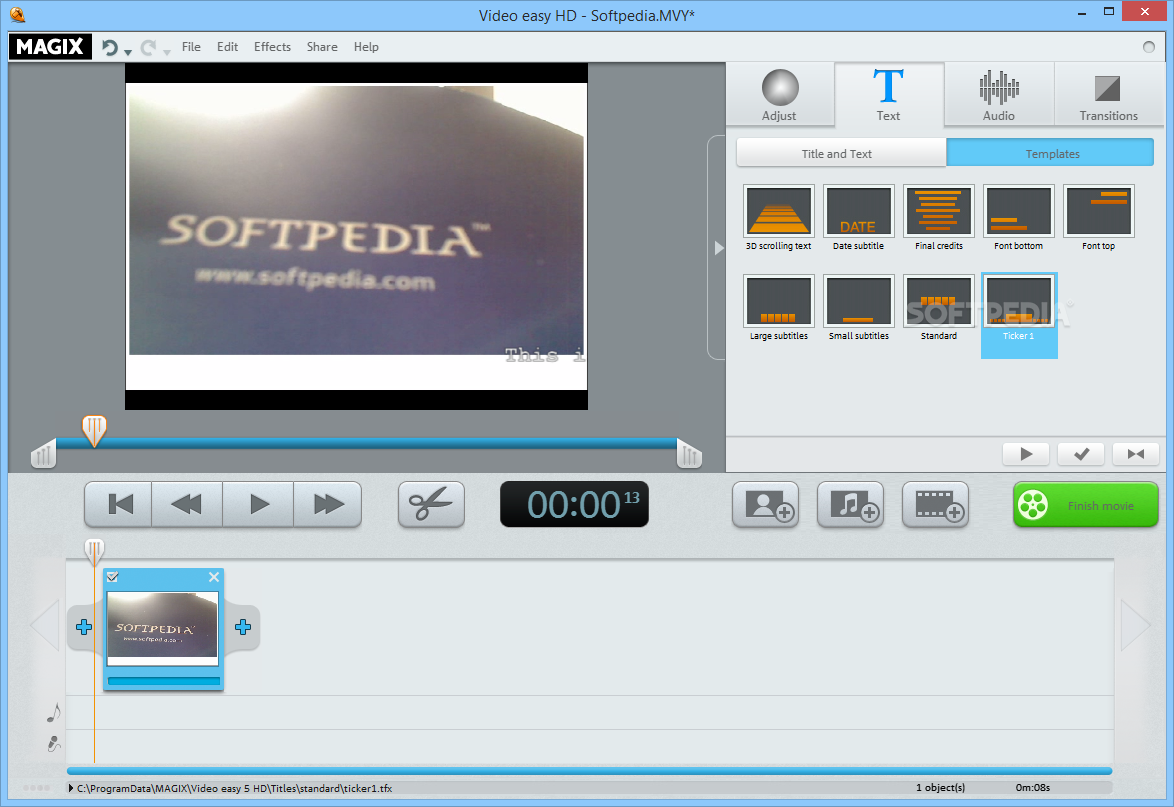Choose the Standard text template
This screenshot has height=807, width=1174.
[939, 308]
